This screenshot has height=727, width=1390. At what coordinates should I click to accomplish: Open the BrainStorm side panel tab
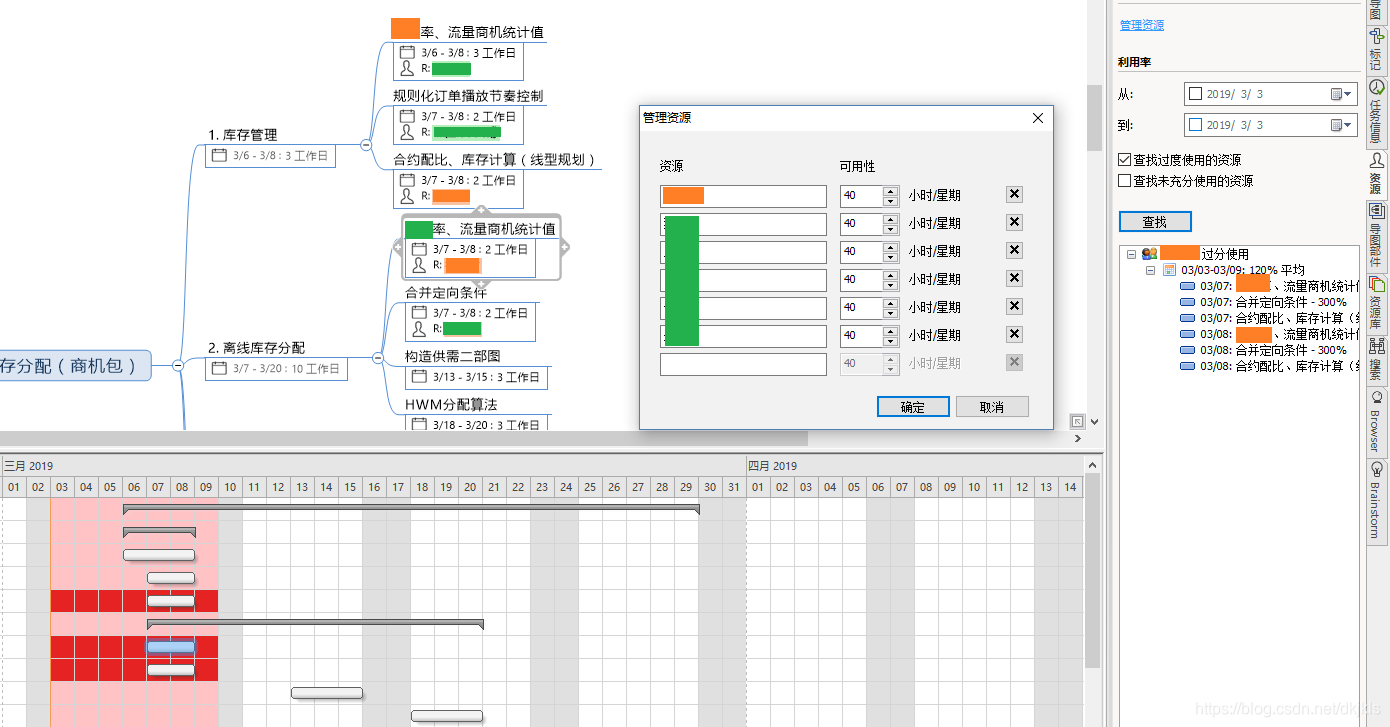[1377, 501]
